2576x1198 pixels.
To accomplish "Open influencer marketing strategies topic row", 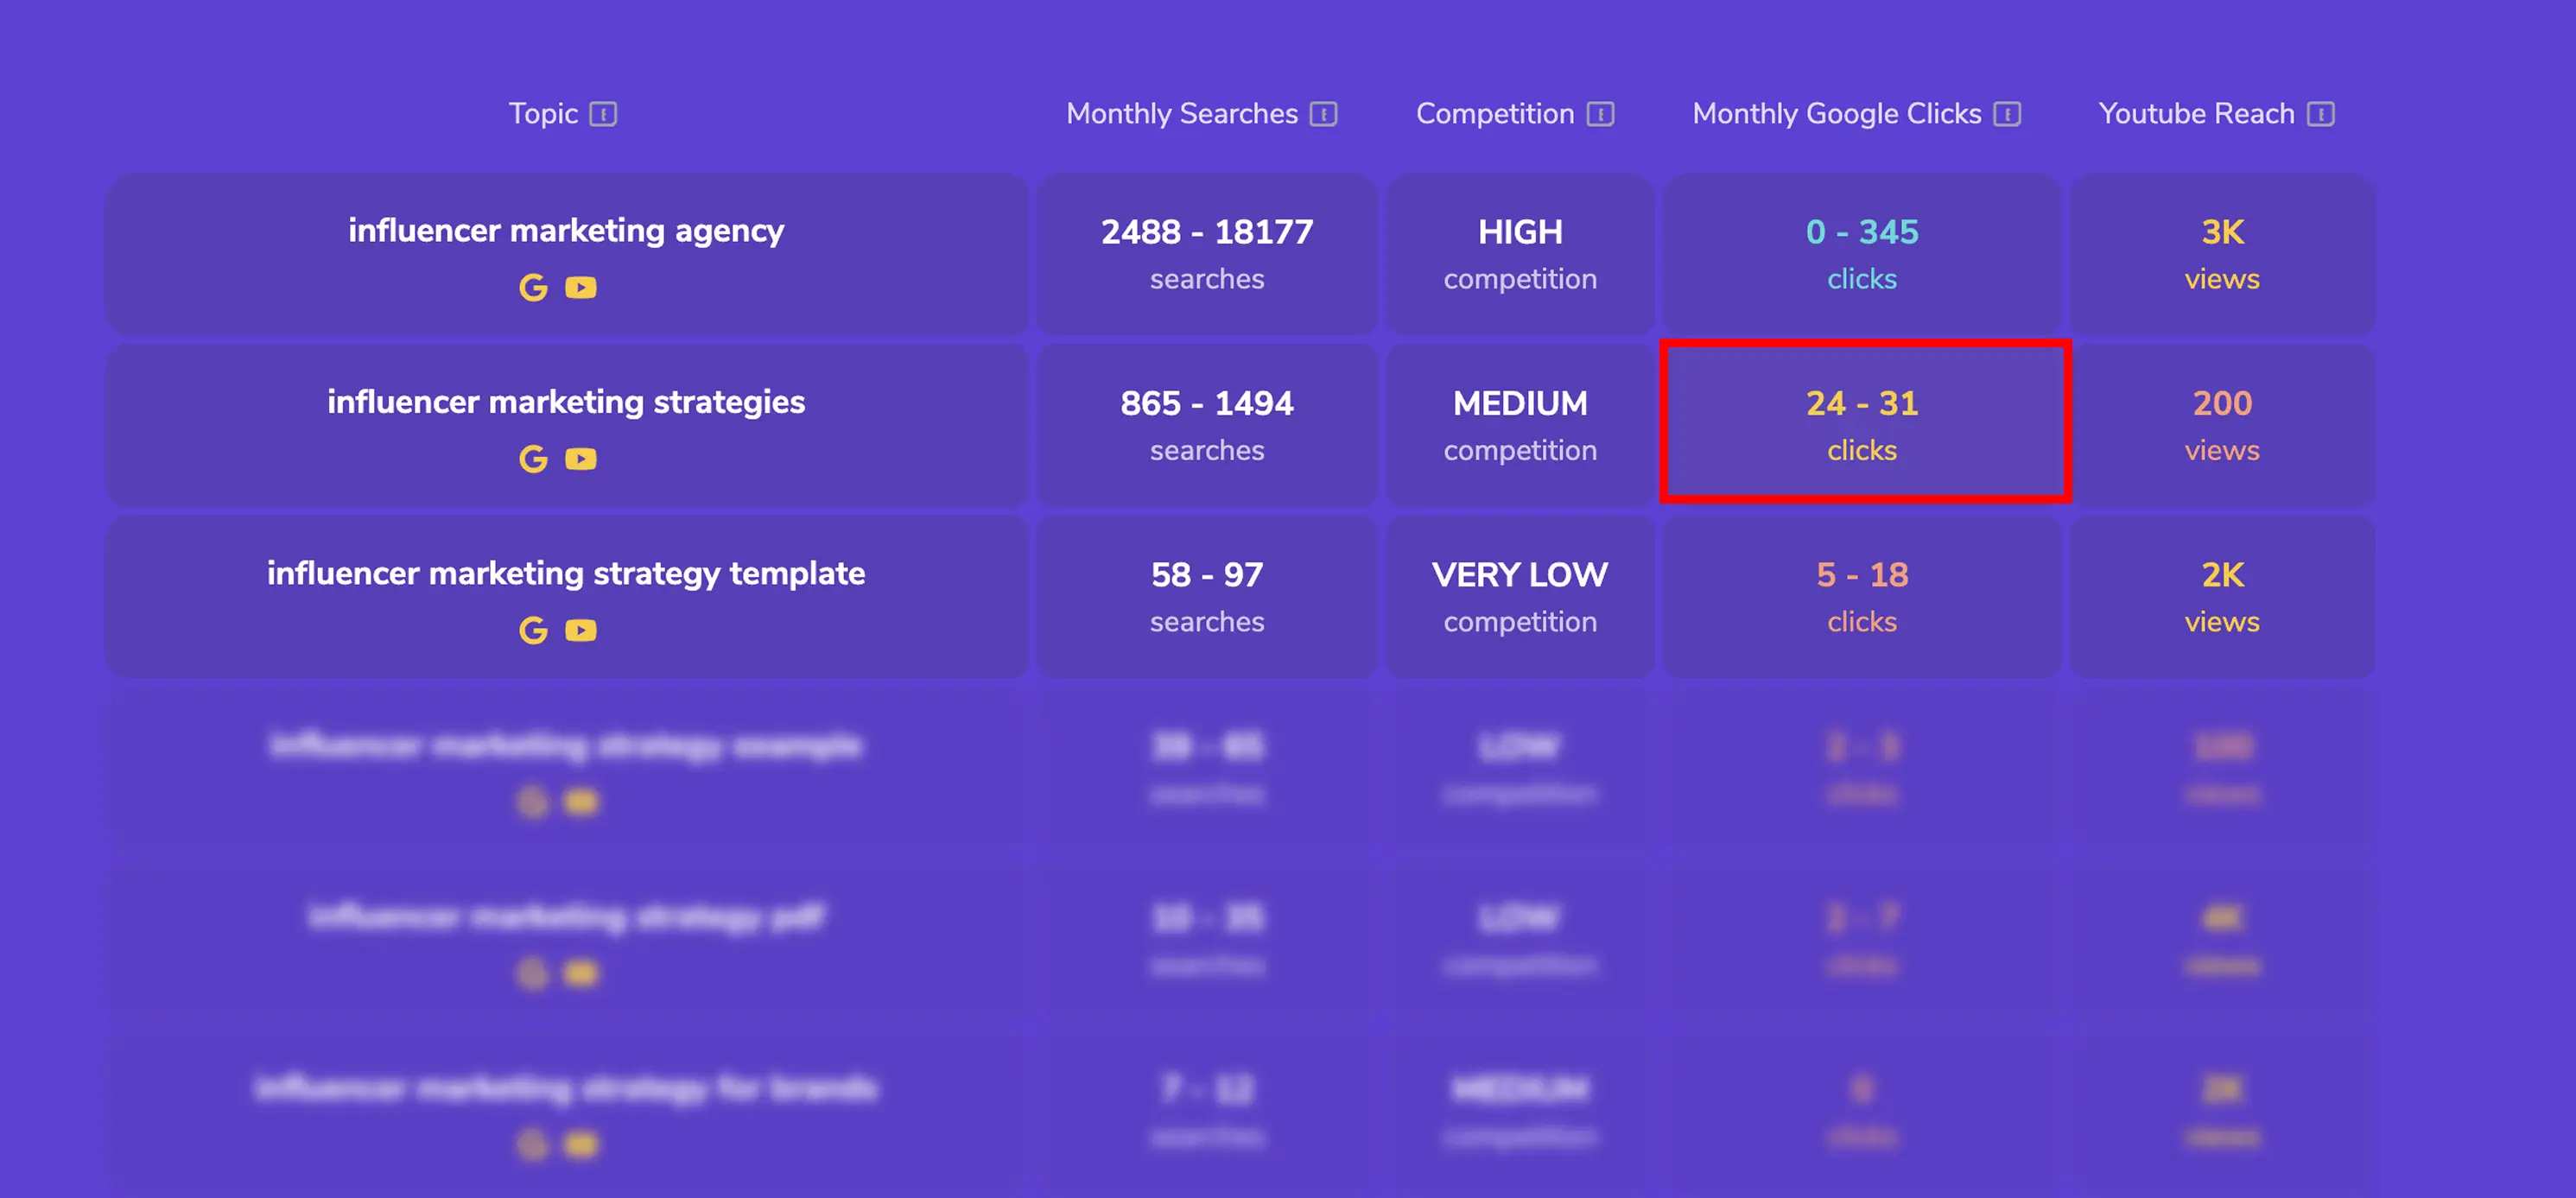I will coord(566,402).
